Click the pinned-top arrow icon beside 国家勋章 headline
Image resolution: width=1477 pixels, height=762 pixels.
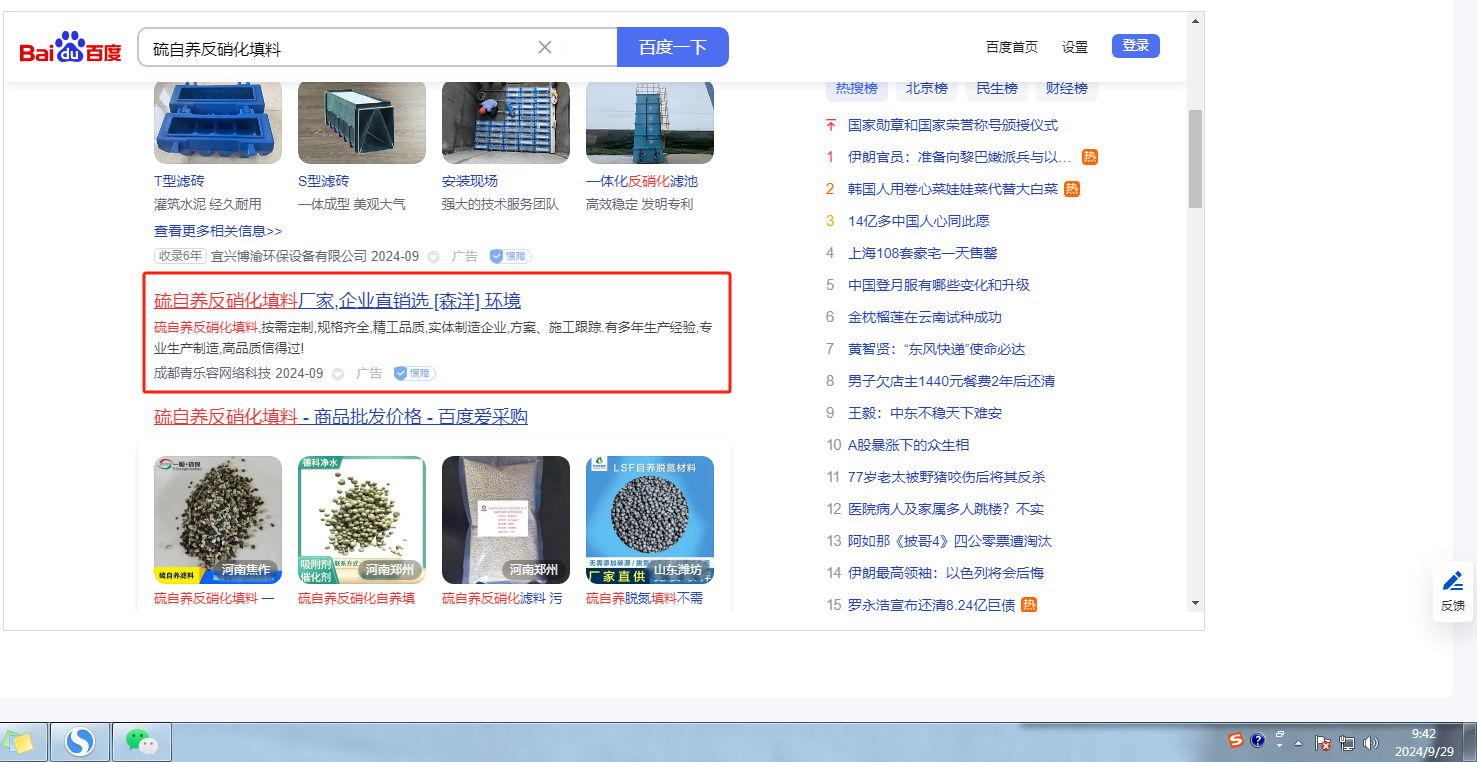[x=830, y=125]
